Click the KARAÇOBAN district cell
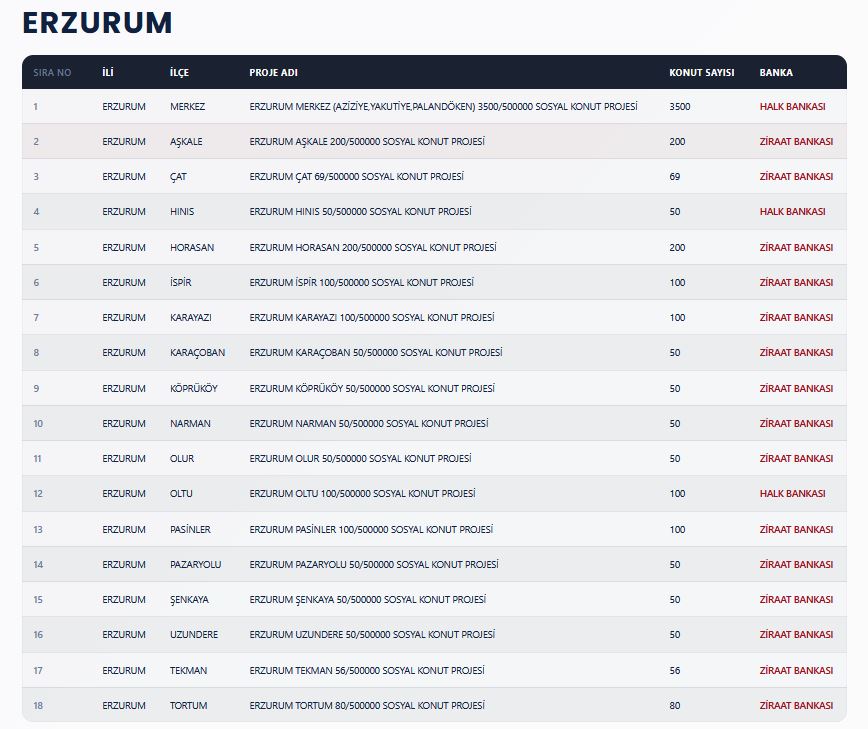 (197, 353)
